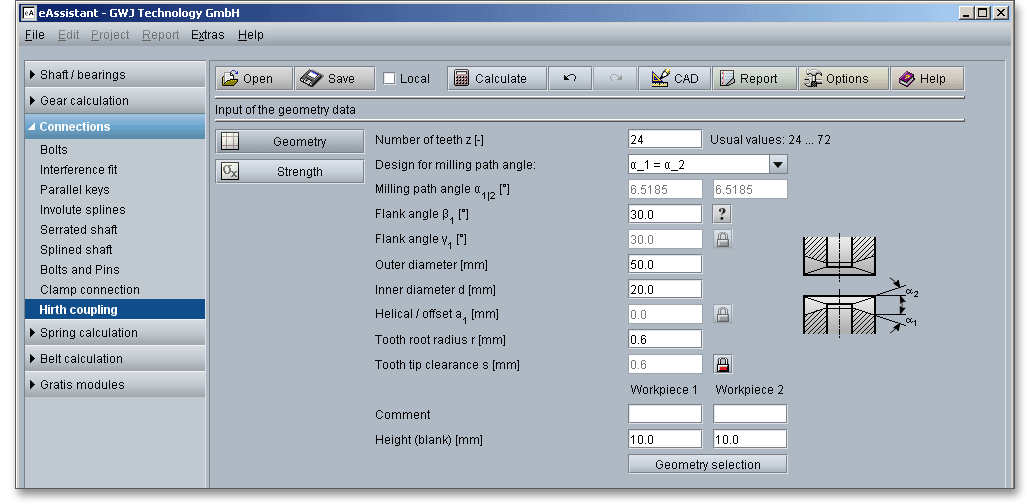Toggle the Local checkbox
Screen dimensions: 1030x504
tap(390, 79)
